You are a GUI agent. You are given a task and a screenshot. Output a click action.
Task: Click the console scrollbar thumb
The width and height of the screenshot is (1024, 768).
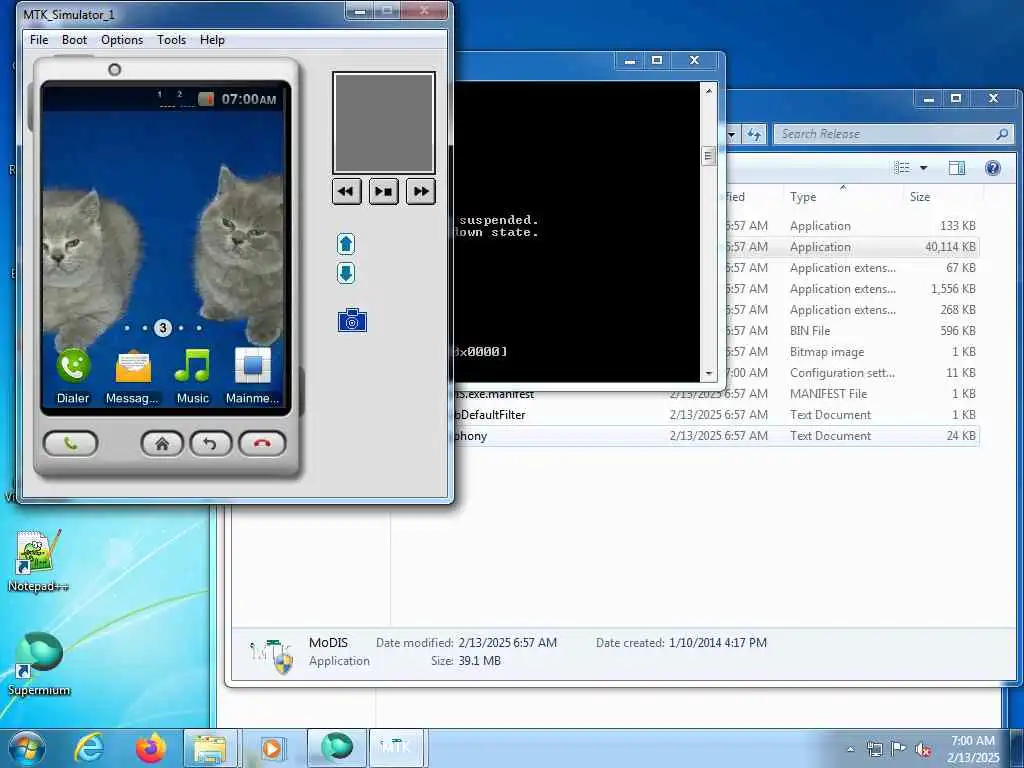tap(708, 156)
